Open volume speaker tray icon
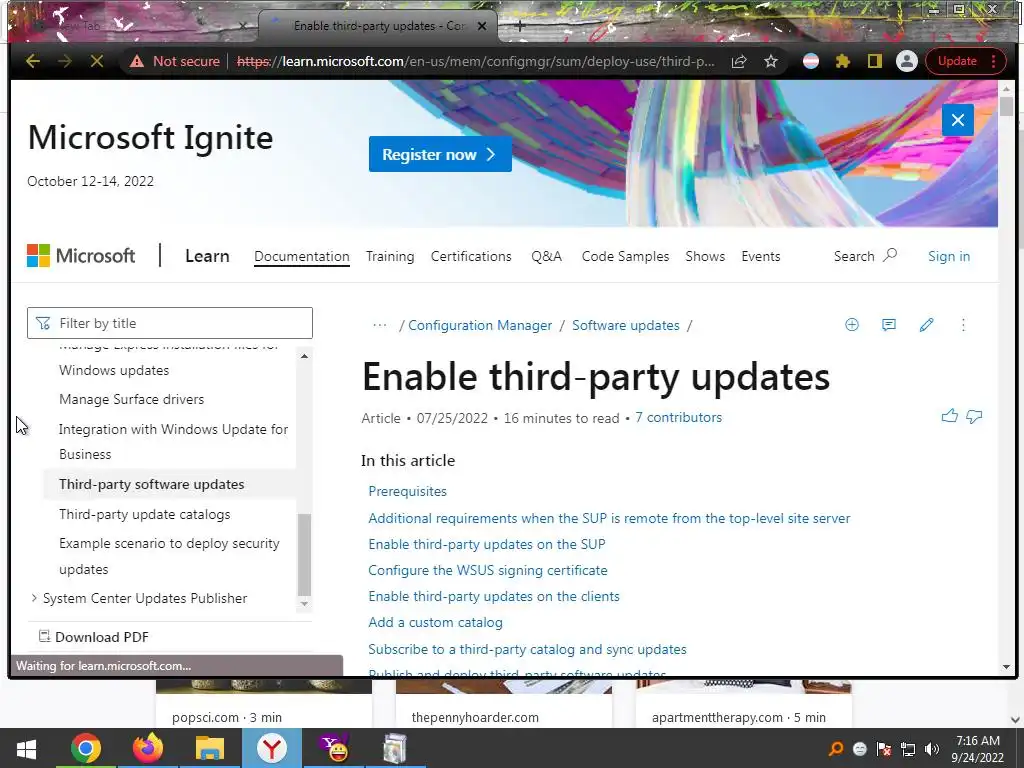The height and width of the screenshot is (768, 1024). coord(932,749)
